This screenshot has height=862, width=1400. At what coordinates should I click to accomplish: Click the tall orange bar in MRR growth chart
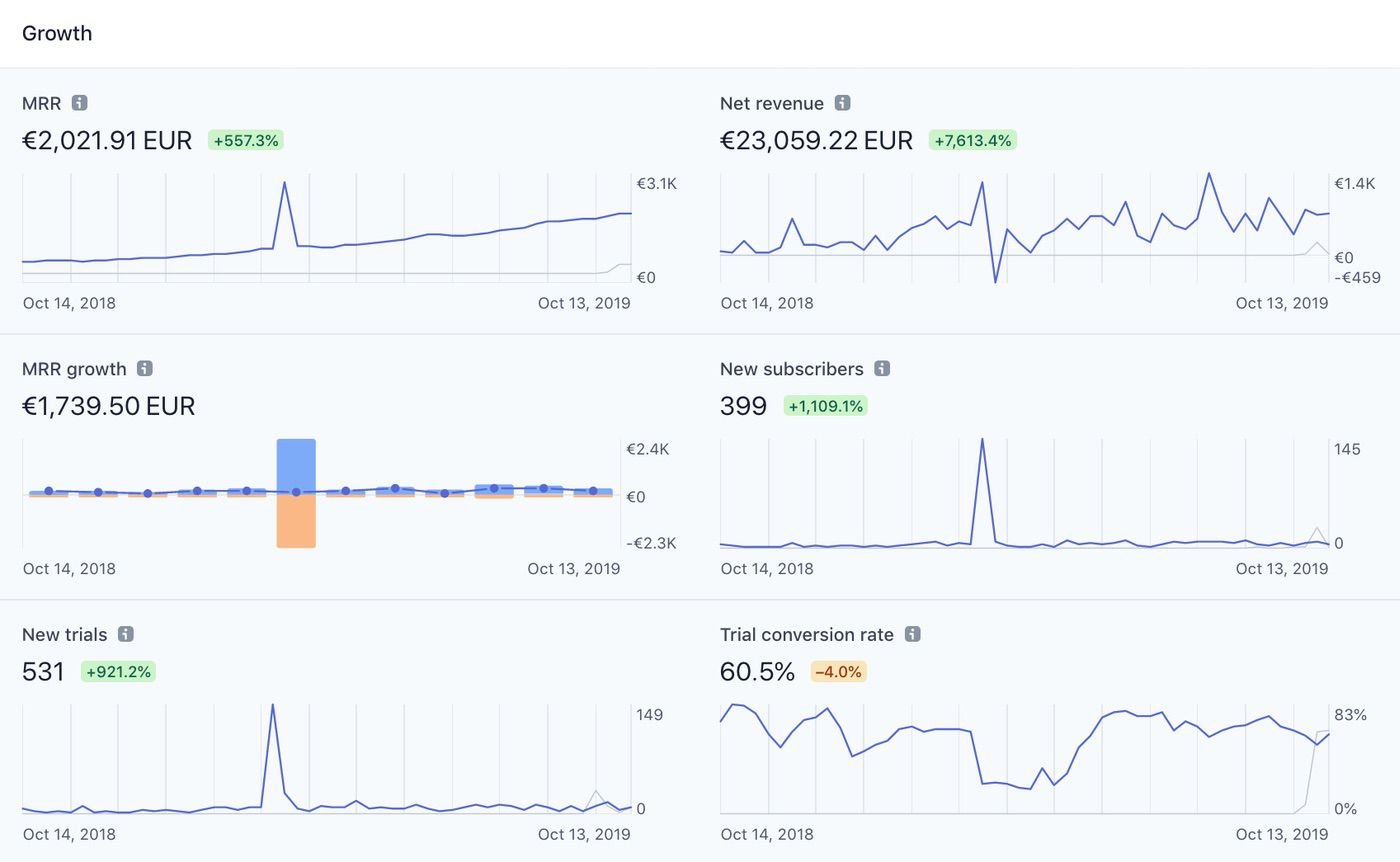click(x=296, y=521)
